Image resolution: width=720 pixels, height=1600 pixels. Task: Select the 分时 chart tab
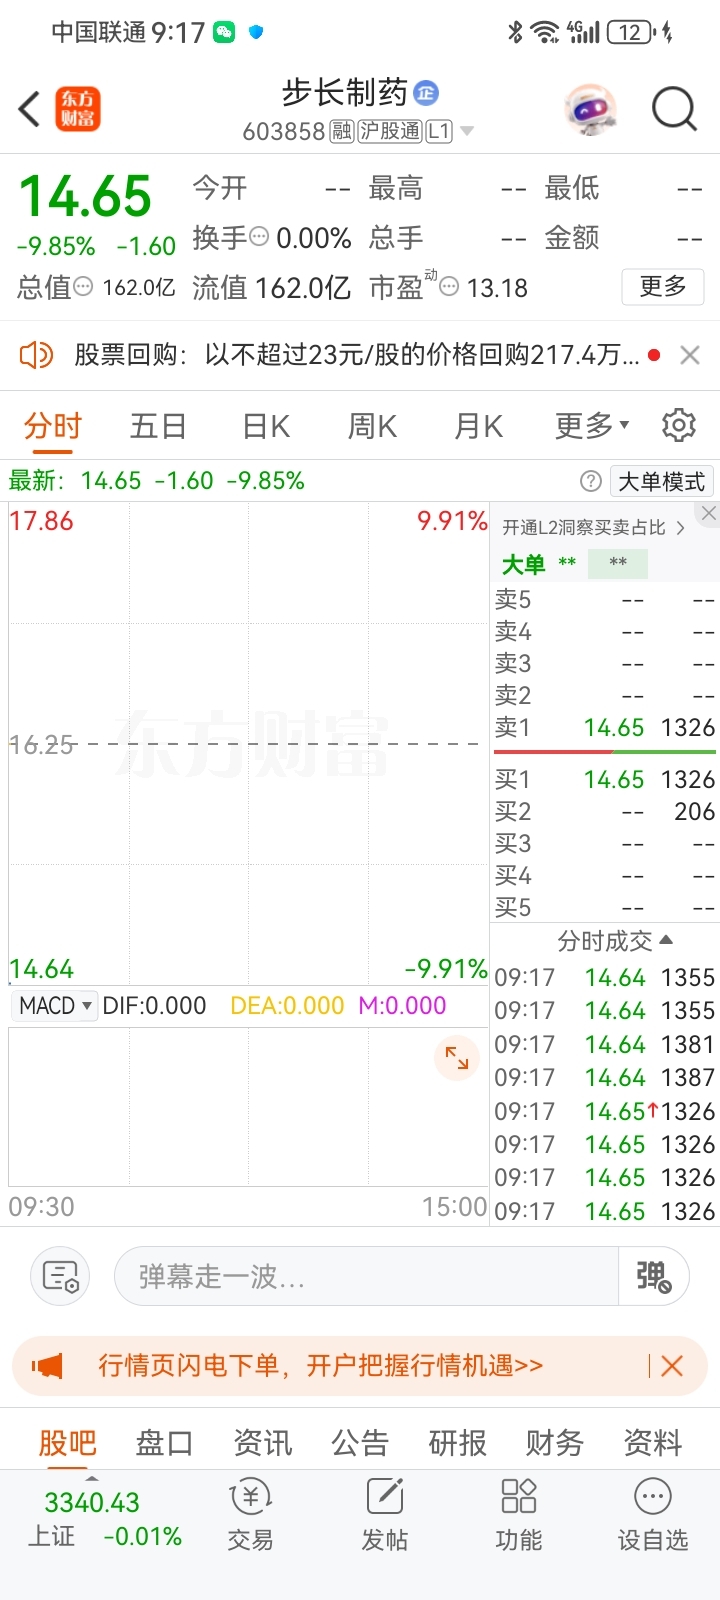tap(53, 426)
